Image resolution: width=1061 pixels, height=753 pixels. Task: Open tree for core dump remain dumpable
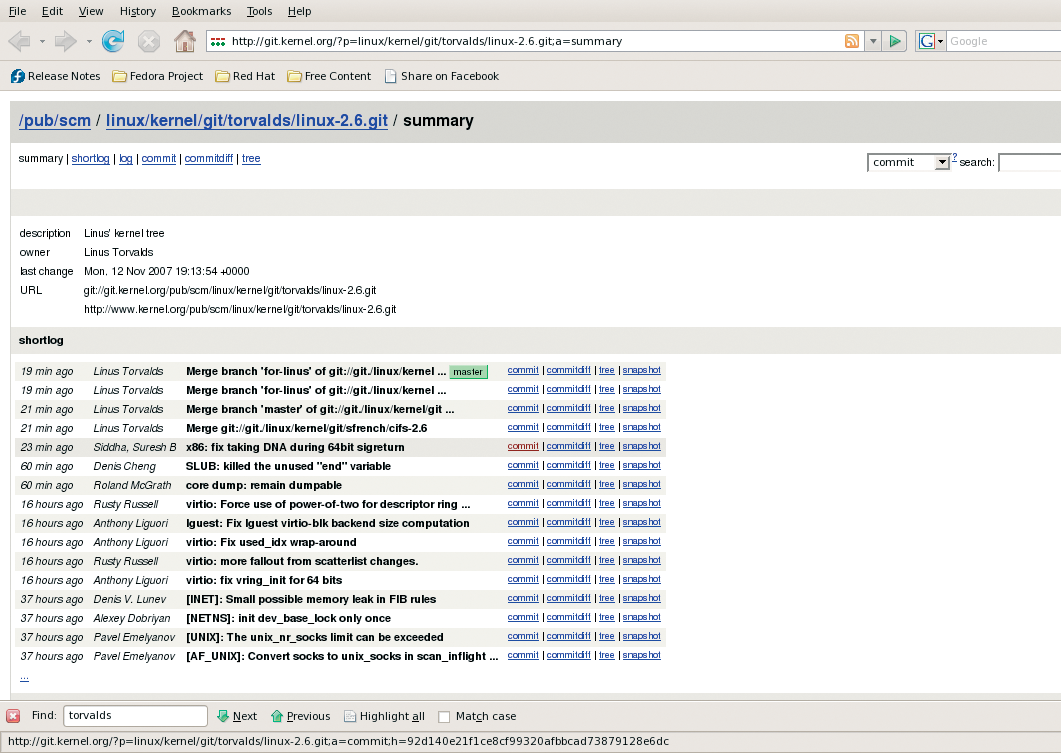(606, 484)
